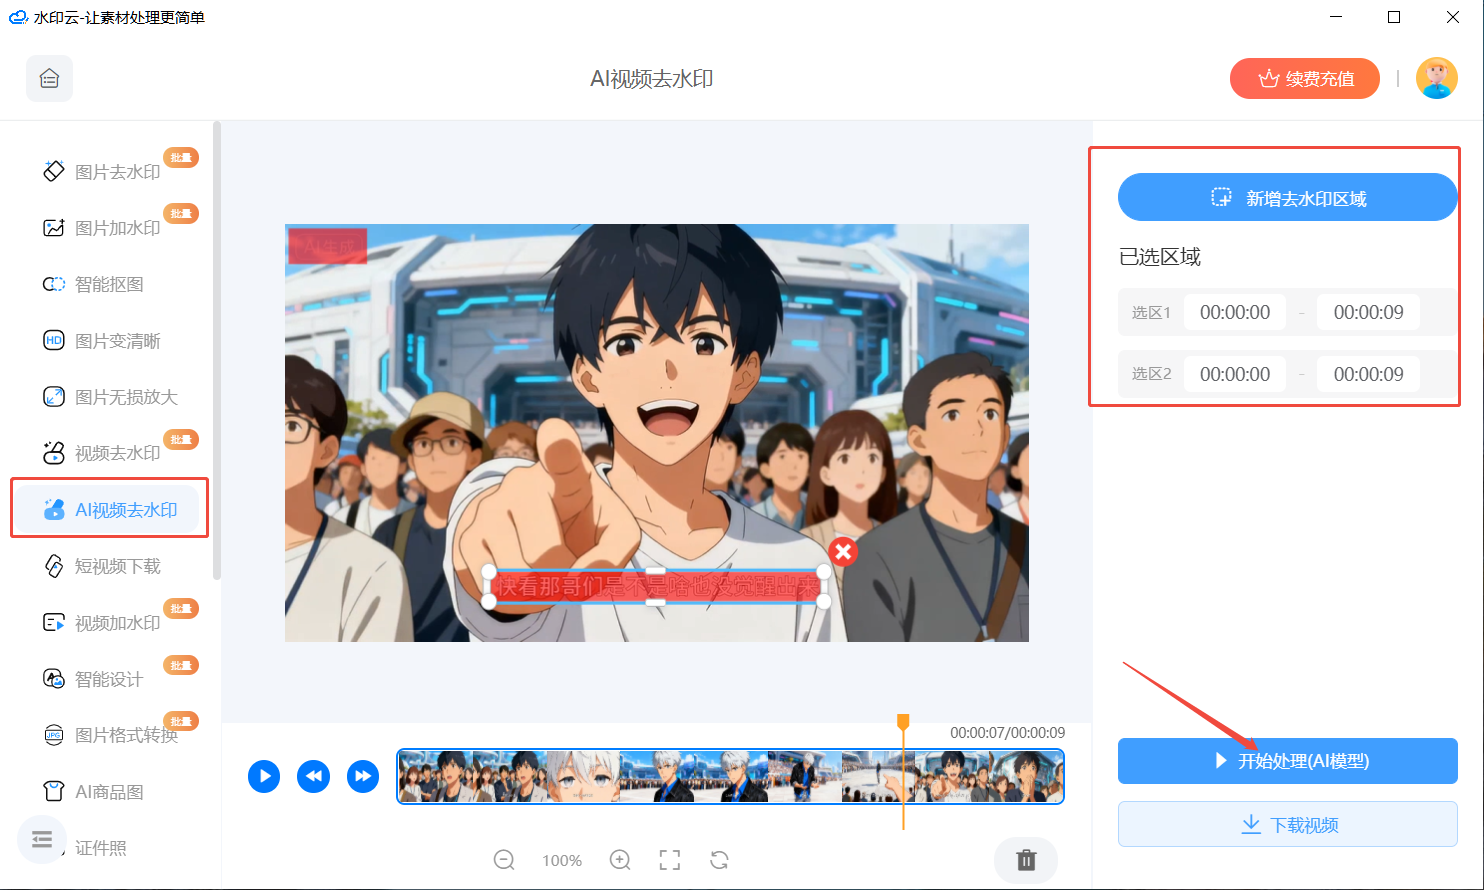Delete the selected watermark region via X badge
Viewport: 1484px width, 890px height.
click(x=842, y=551)
